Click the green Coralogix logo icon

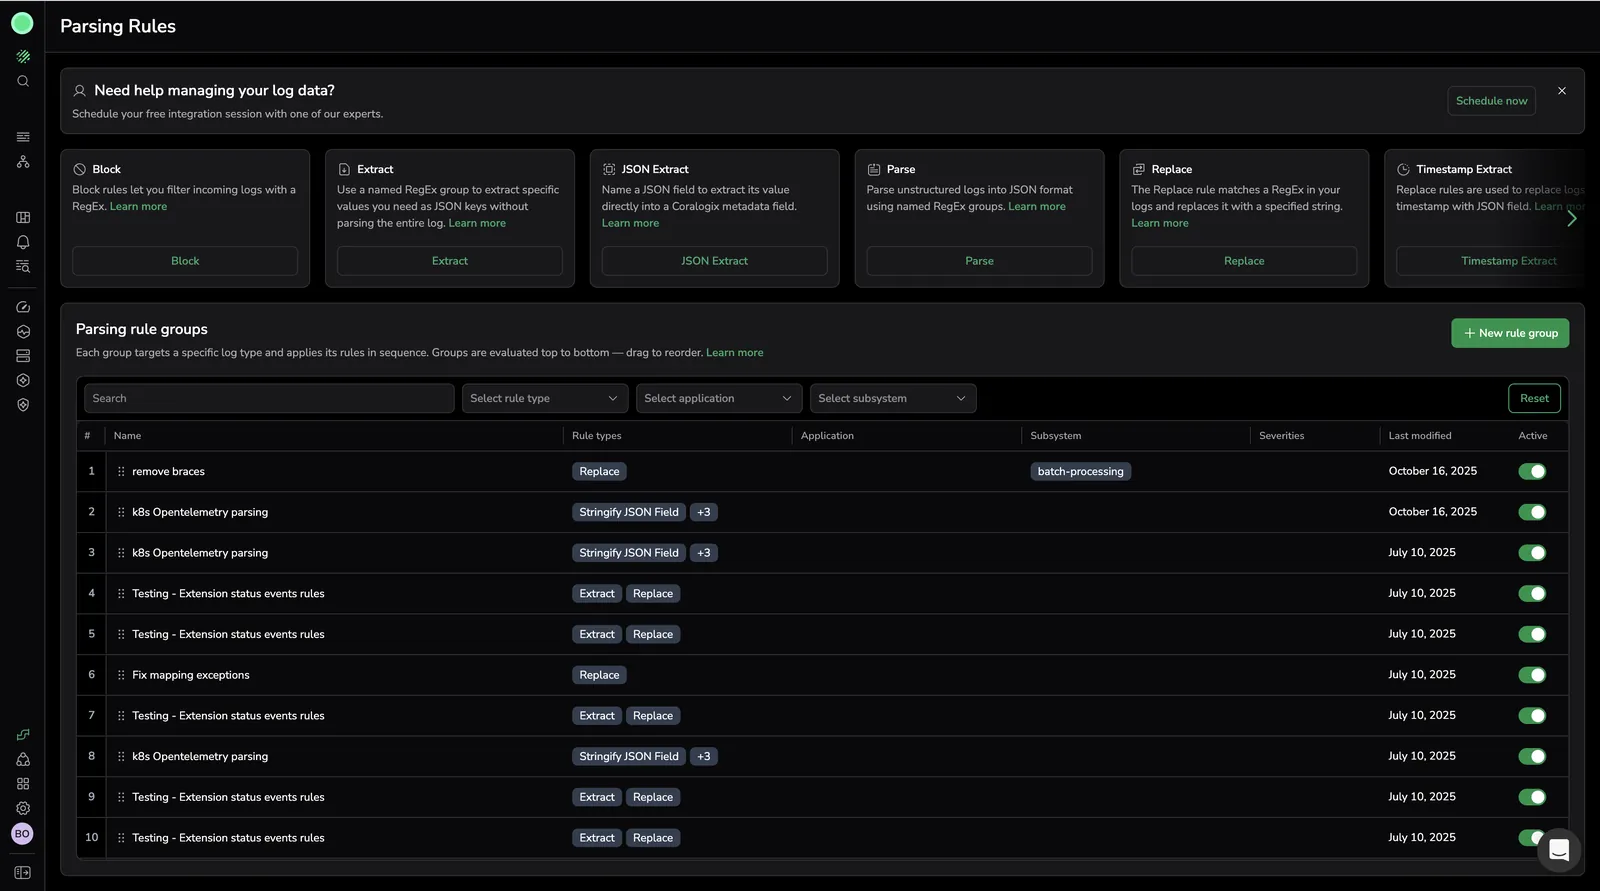[x=22, y=23]
